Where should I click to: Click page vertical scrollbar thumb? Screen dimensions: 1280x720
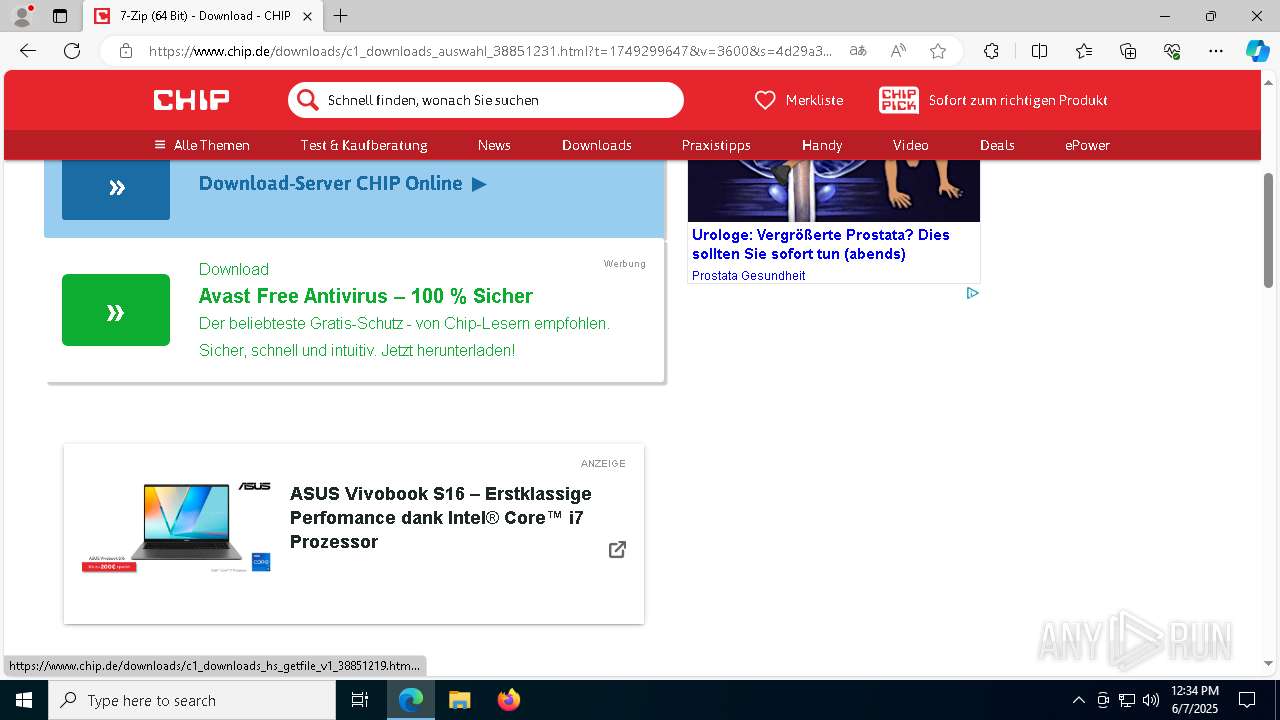(1268, 230)
